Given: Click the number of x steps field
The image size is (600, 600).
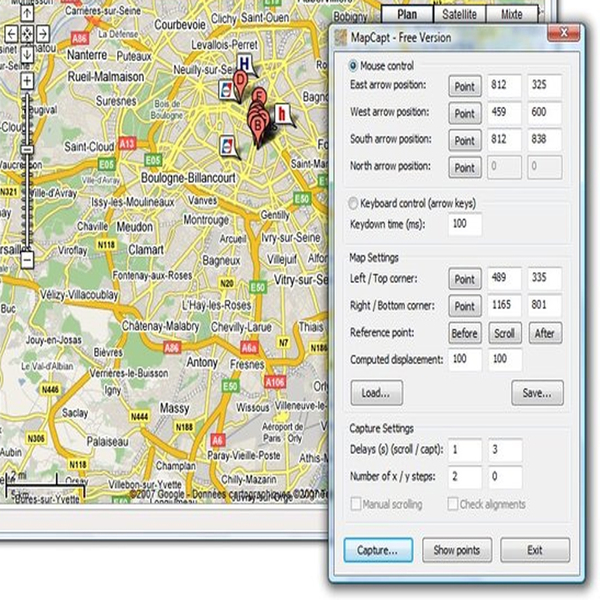Looking at the screenshot, I should pos(465,477).
